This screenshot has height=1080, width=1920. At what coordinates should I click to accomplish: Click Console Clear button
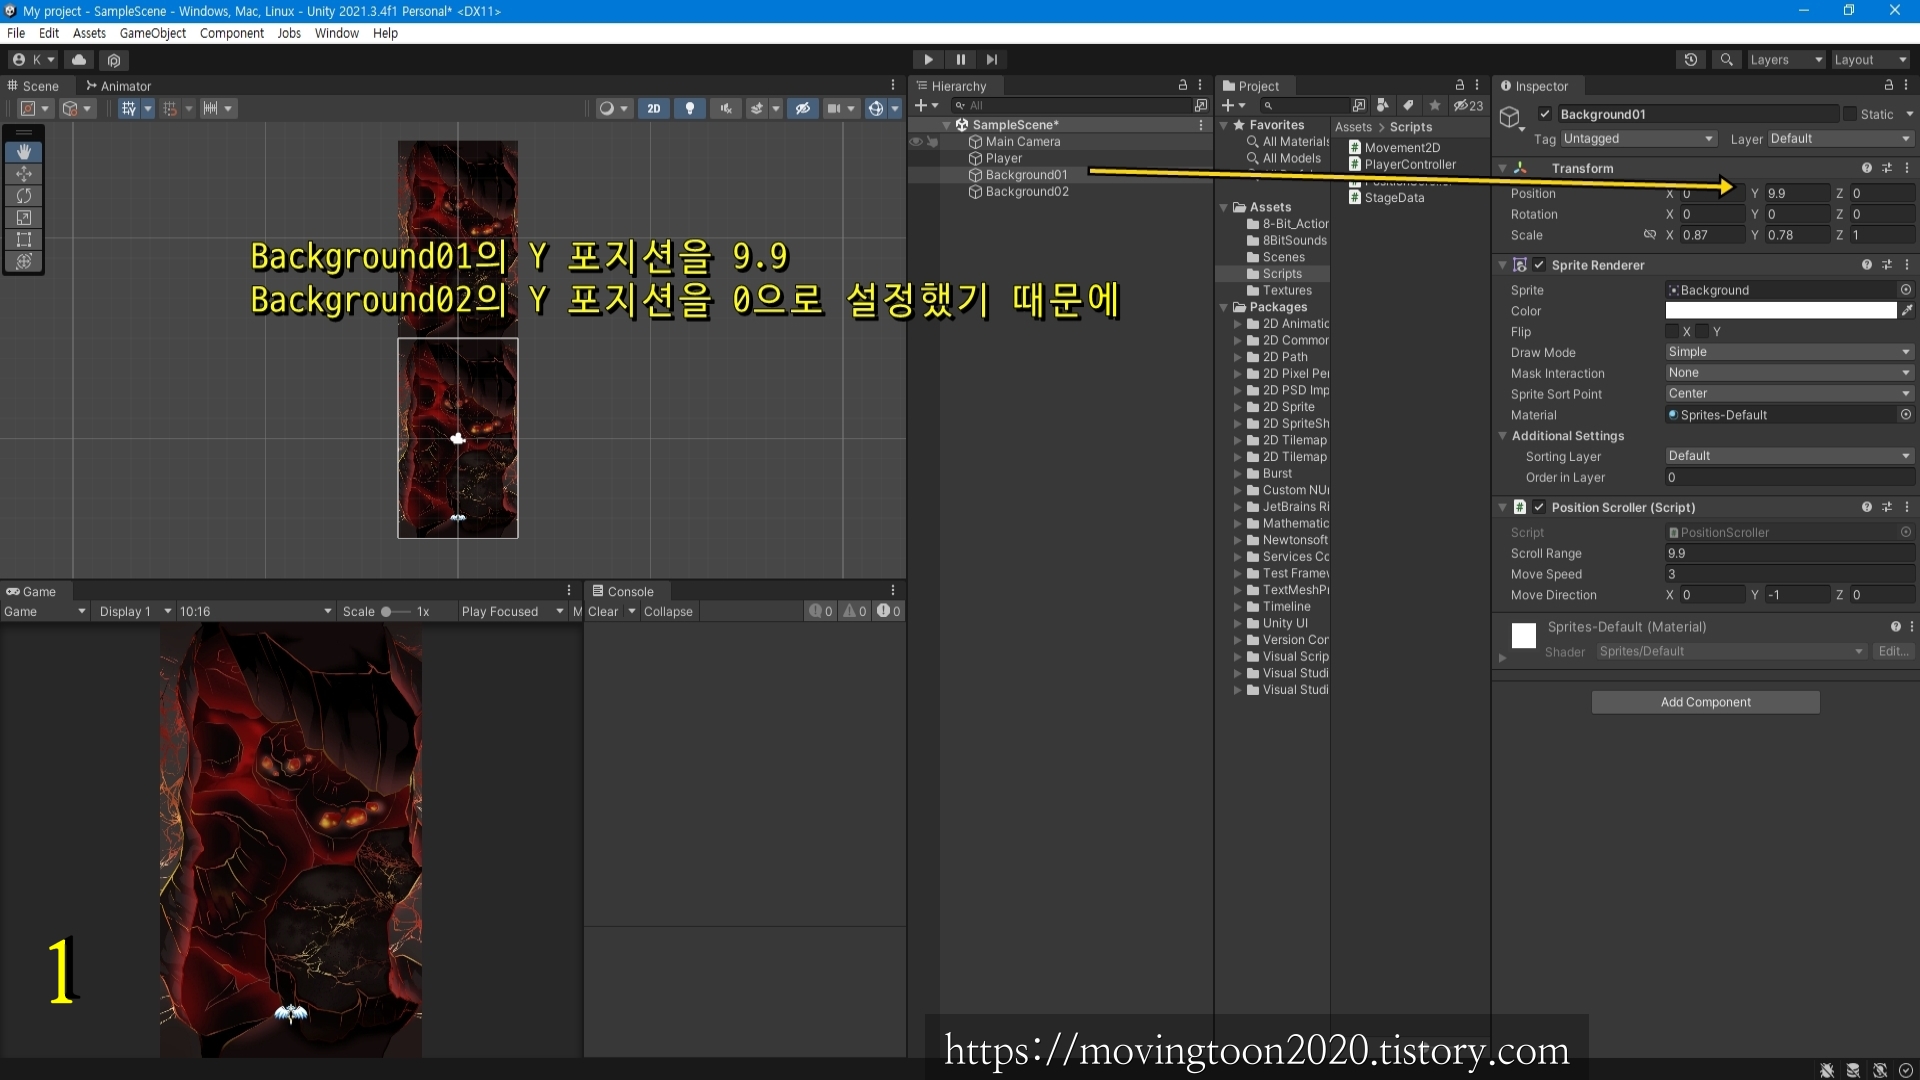pyautogui.click(x=603, y=612)
